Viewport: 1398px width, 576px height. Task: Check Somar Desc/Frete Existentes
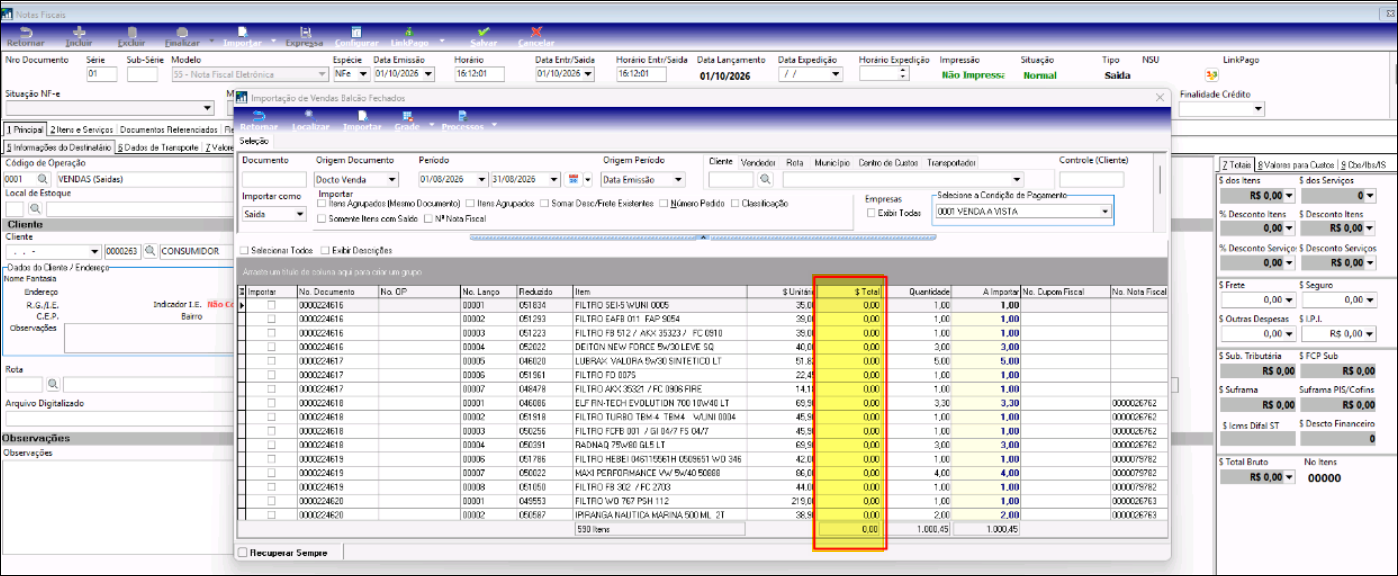544,203
